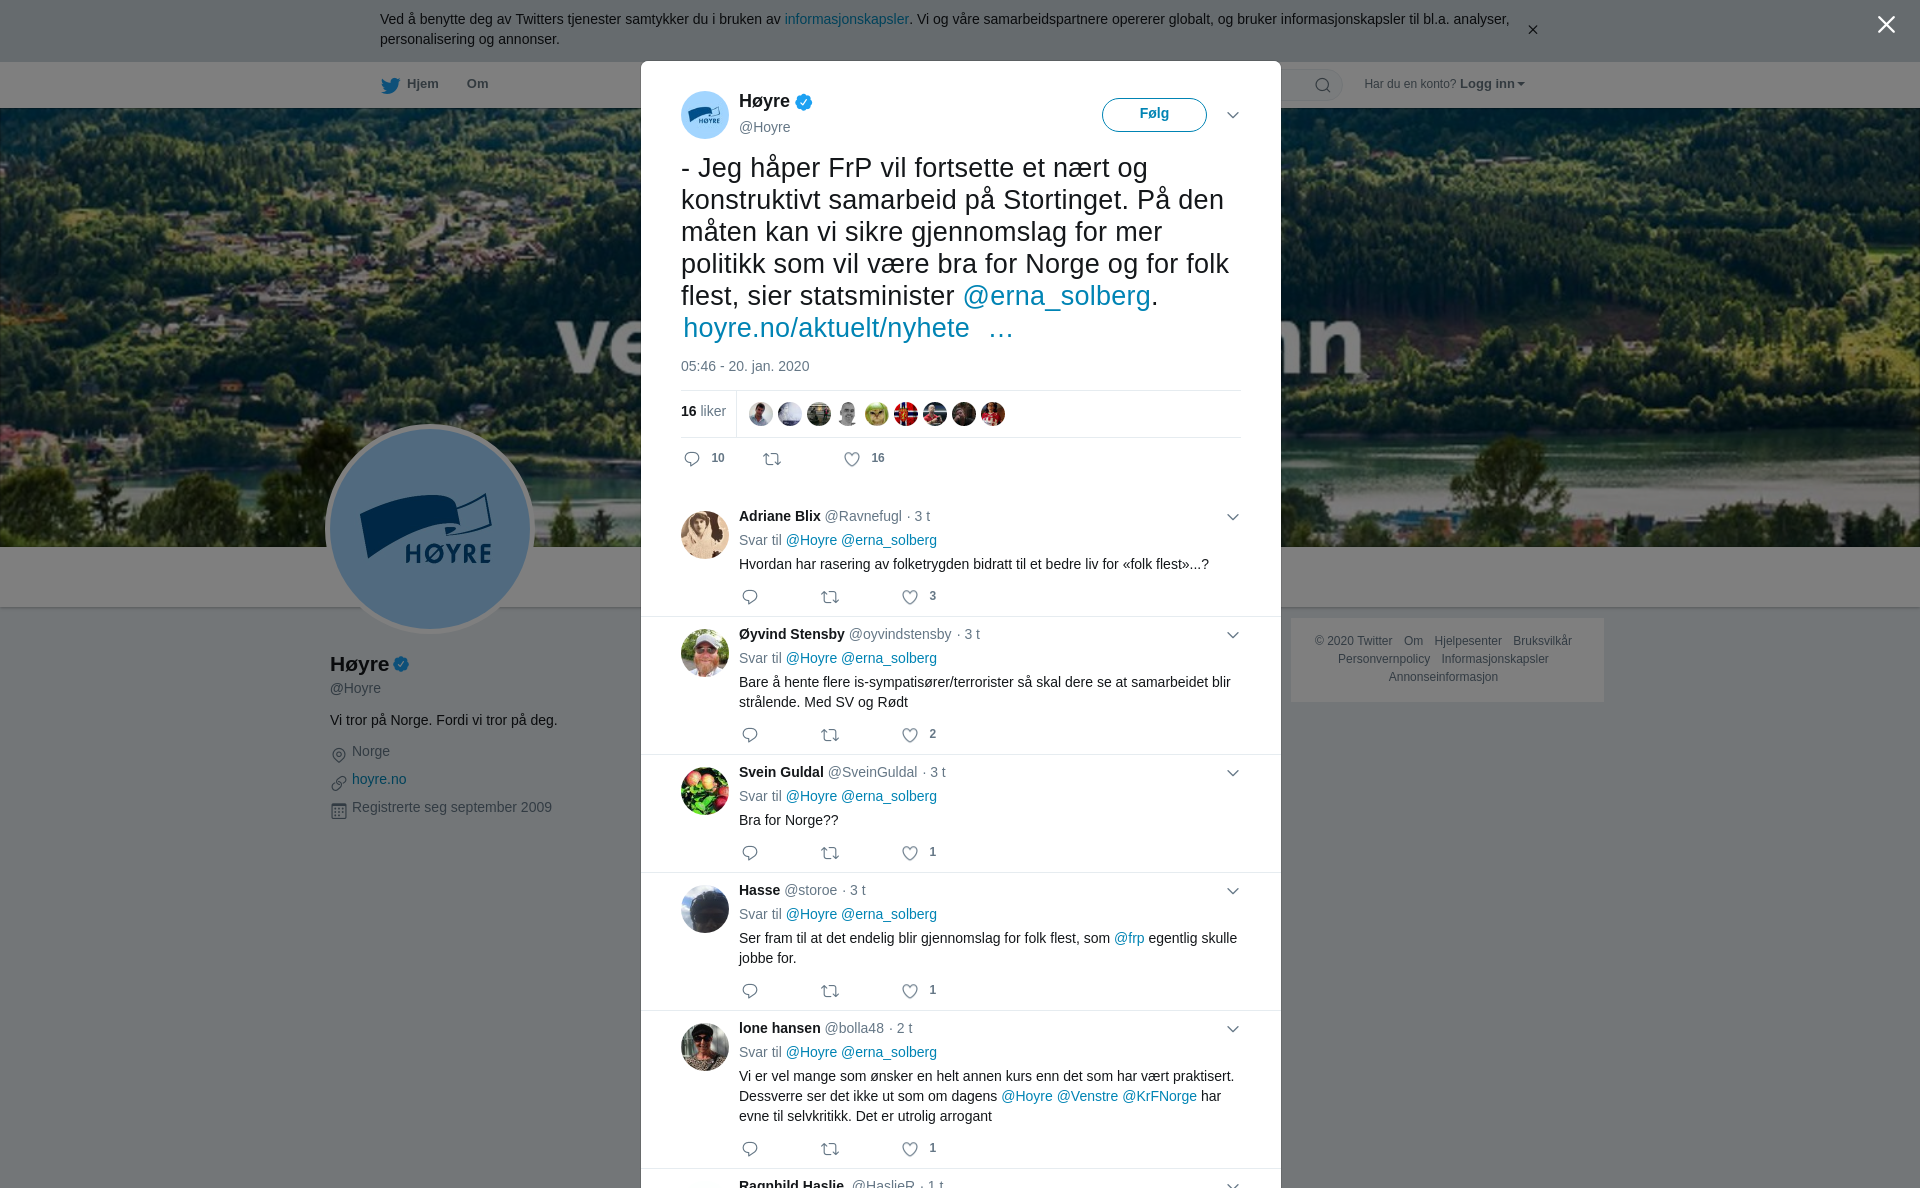This screenshot has height=1188, width=1920.
Task: Retweet Øyvind Stensby's reply
Action: tap(830, 735)
